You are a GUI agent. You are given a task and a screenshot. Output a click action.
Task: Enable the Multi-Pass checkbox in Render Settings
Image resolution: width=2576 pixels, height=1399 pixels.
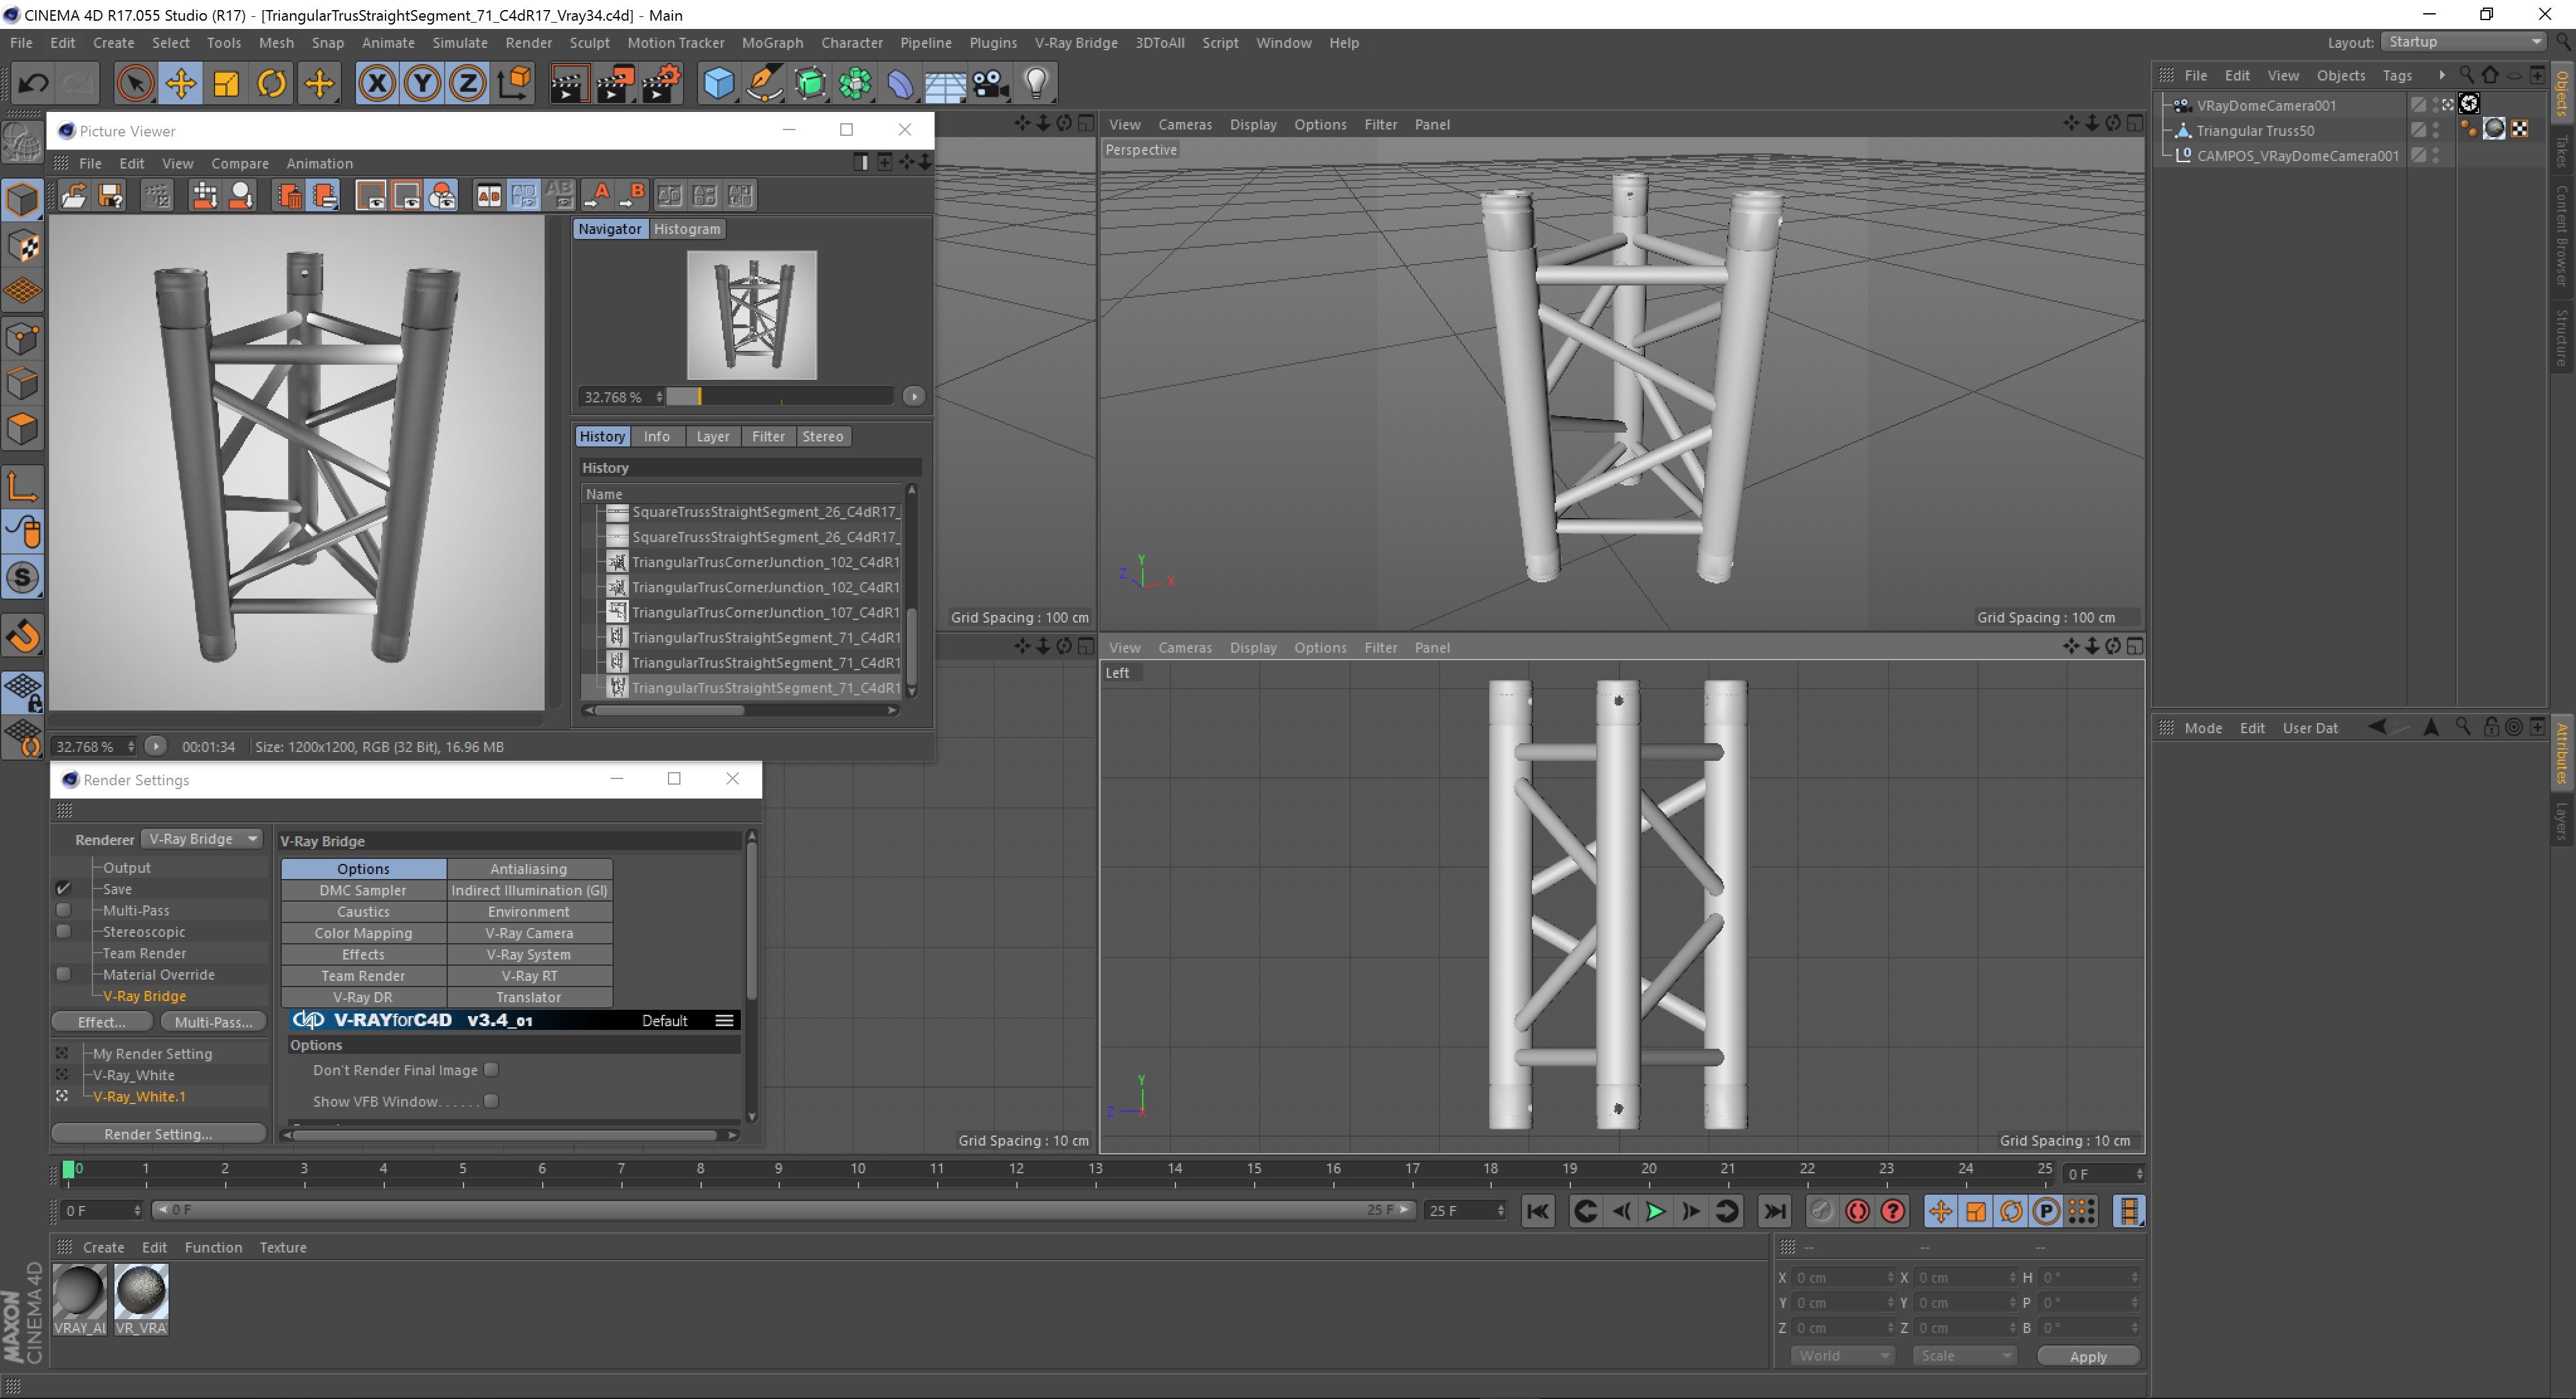63,910
